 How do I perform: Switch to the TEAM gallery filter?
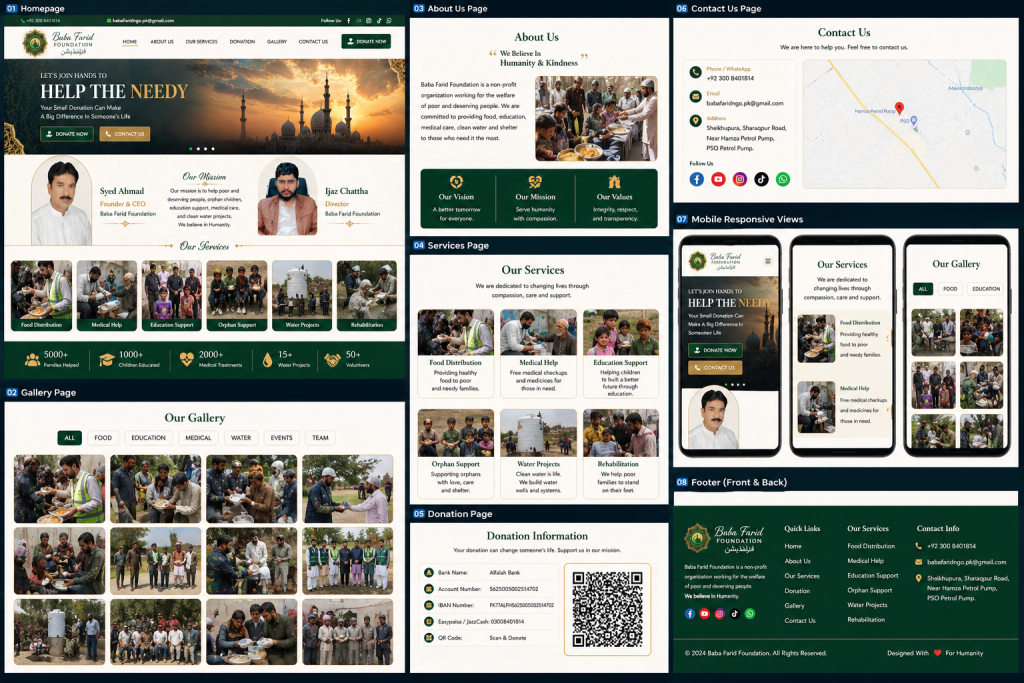point(320,438)
